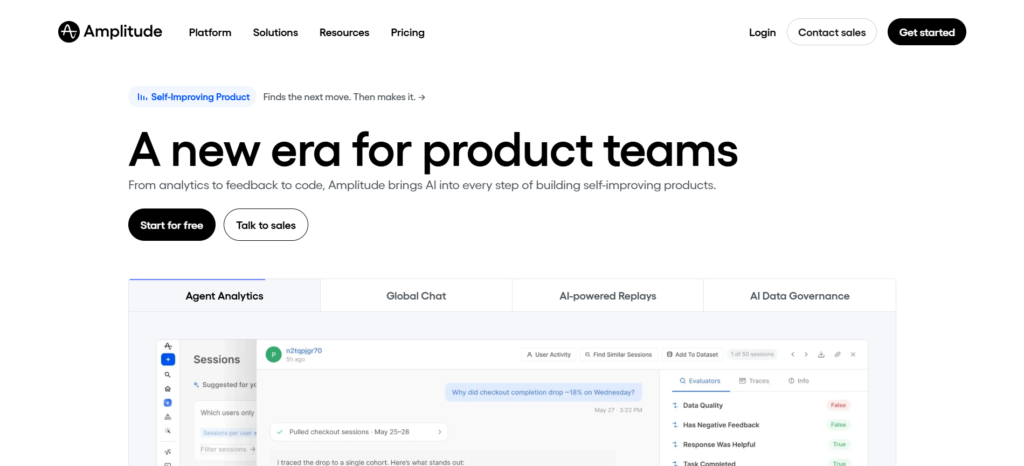
Task: Switch to the Agent Analytics tab
Action: tap(225, 296)
